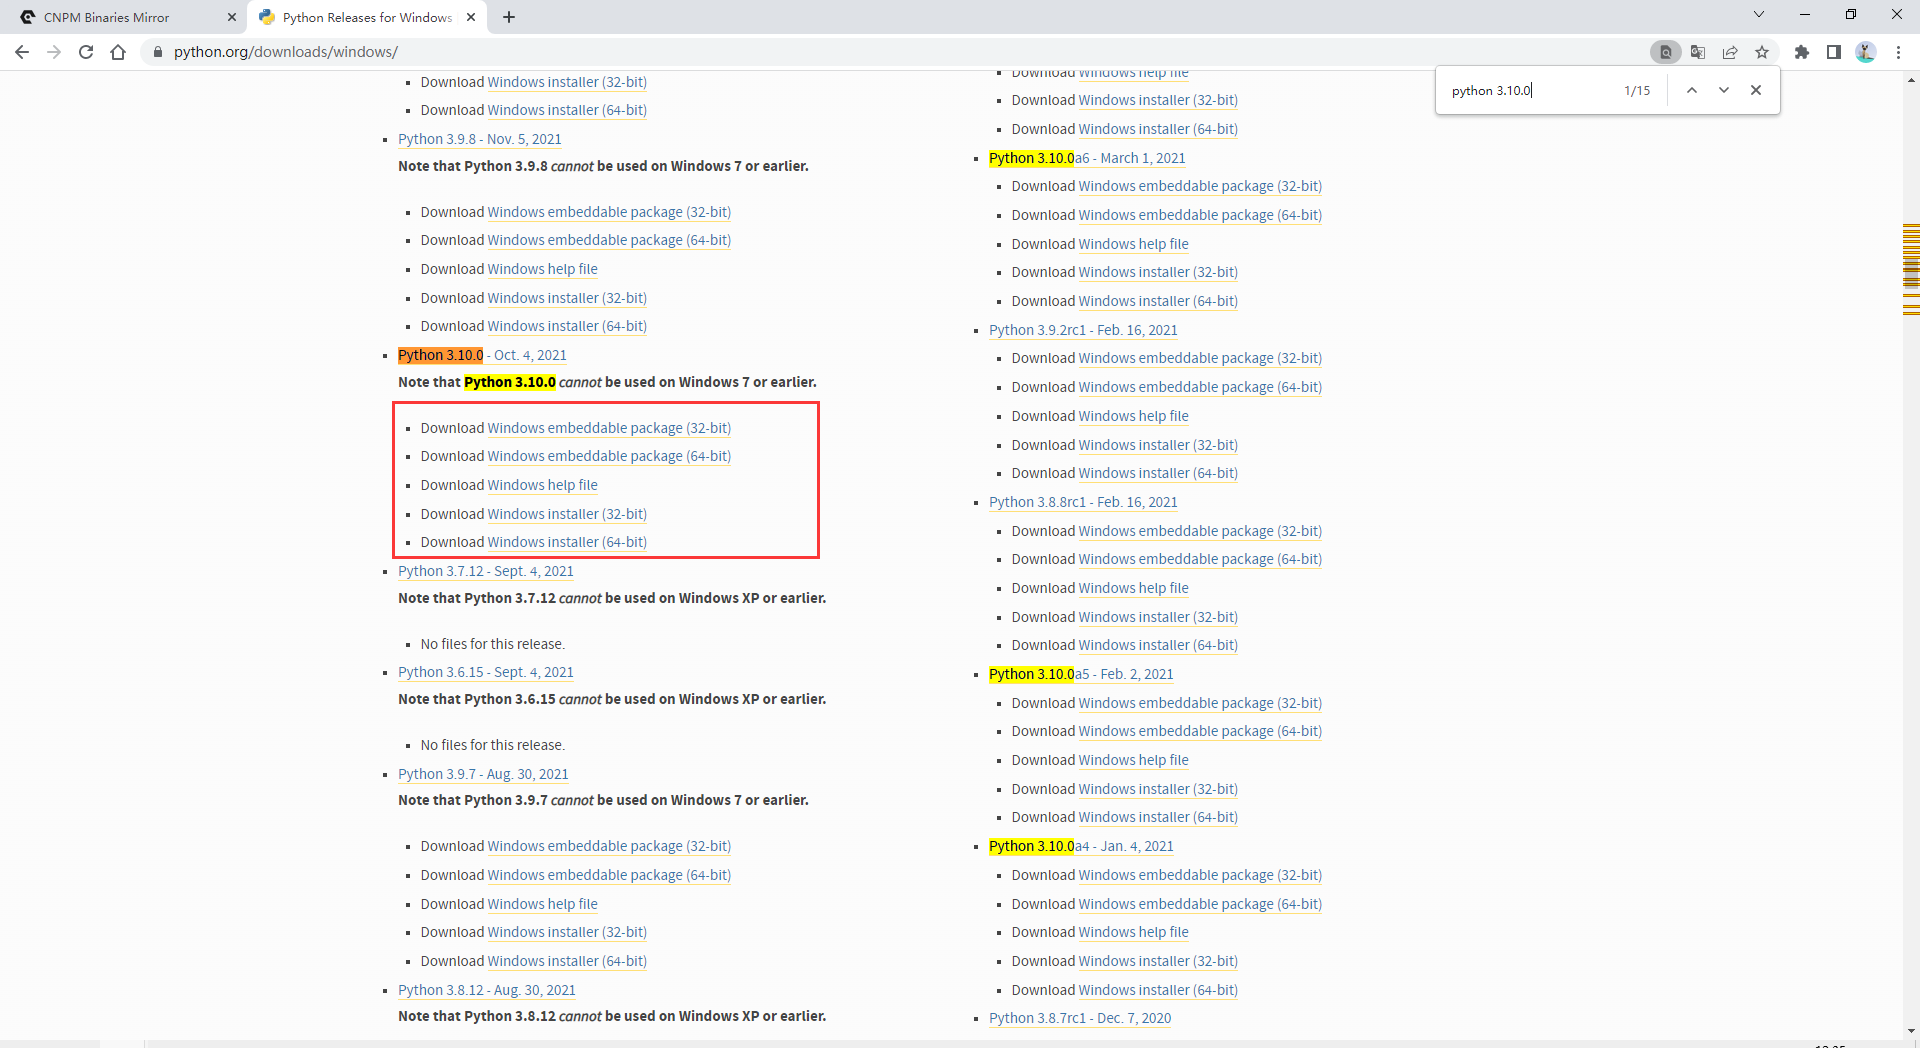Click the browser forward arrow

pyautogui.click(x=54, y=52)
